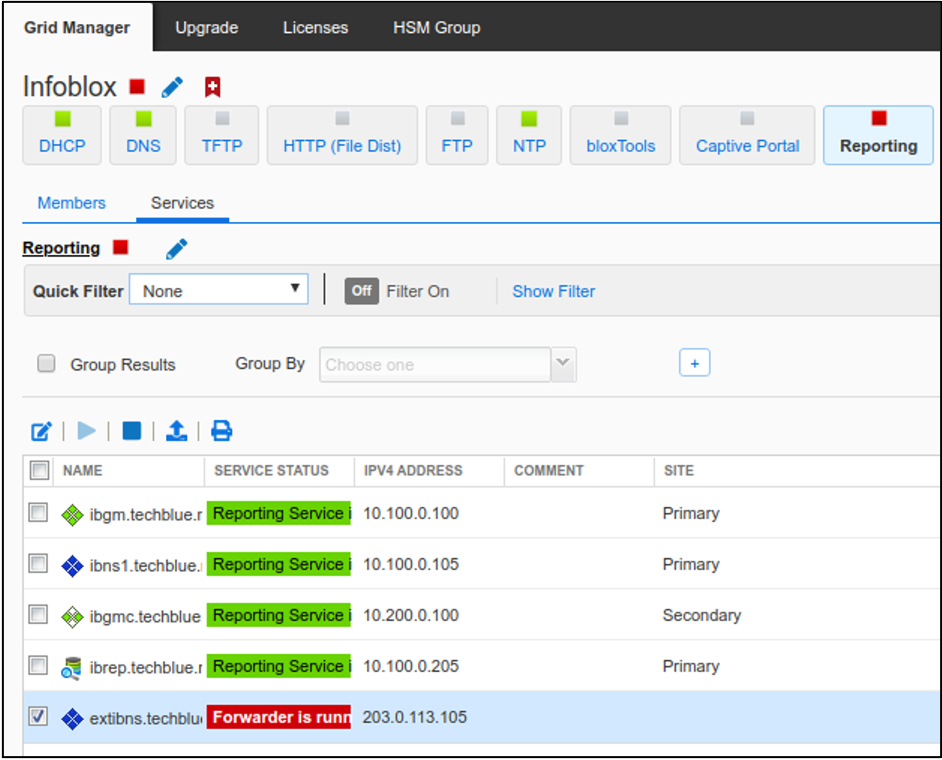Start the service with the play icon
942x760 pixels.
pos(87,430)
